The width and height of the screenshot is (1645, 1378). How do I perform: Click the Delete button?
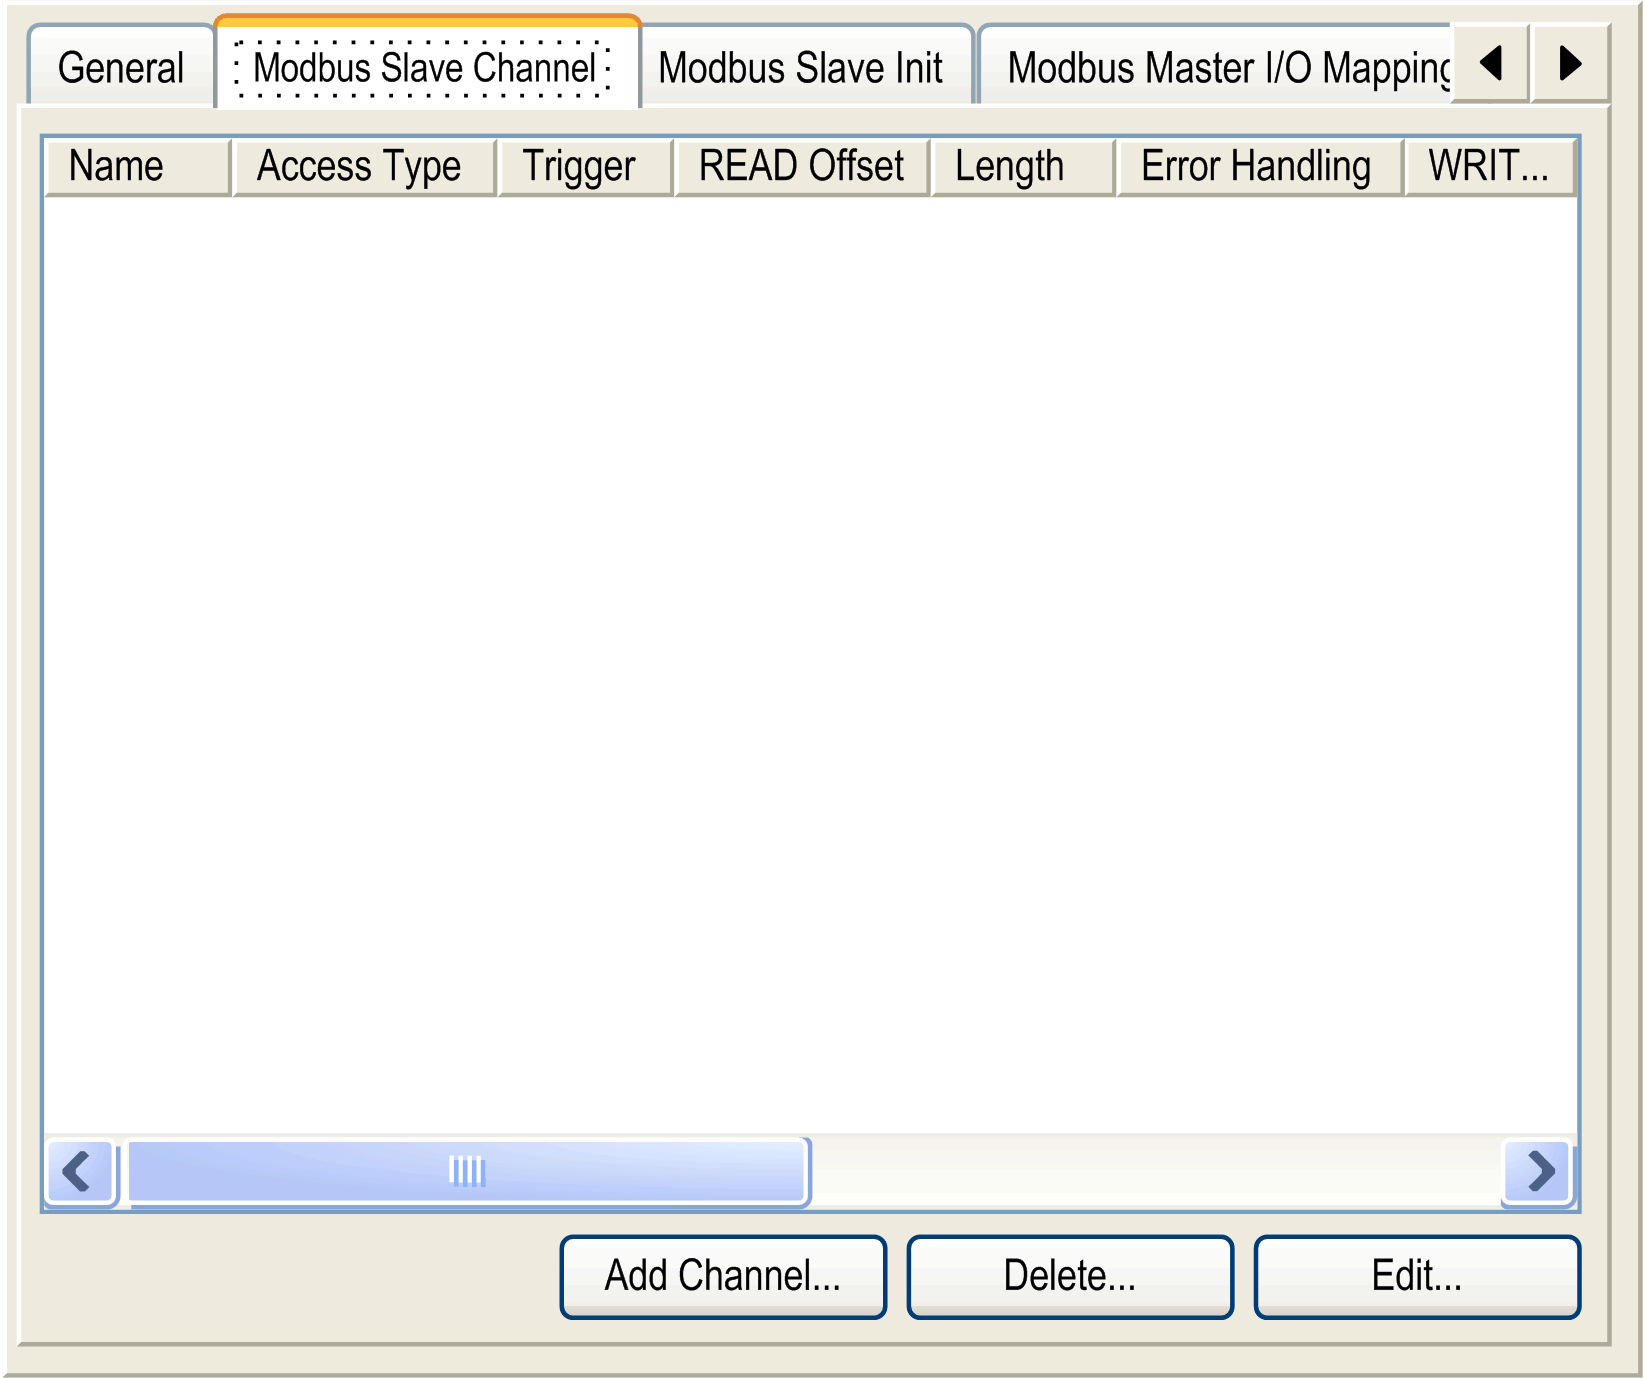(1069, 1275)
